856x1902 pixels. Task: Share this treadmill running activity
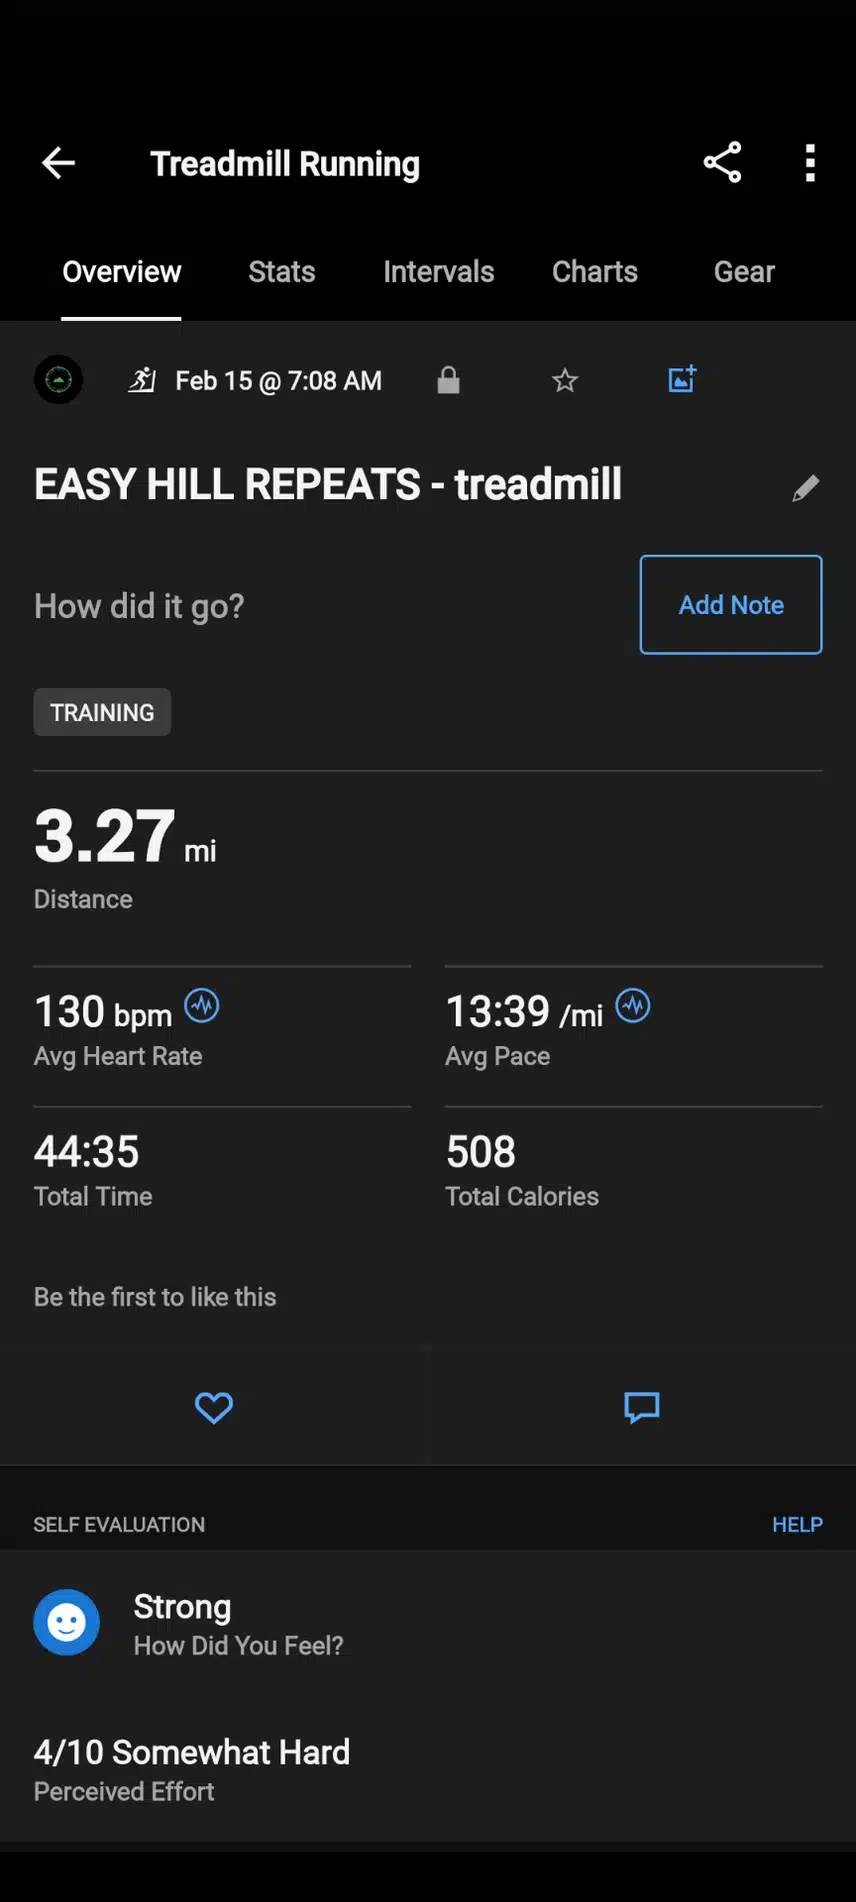(722, 162)
